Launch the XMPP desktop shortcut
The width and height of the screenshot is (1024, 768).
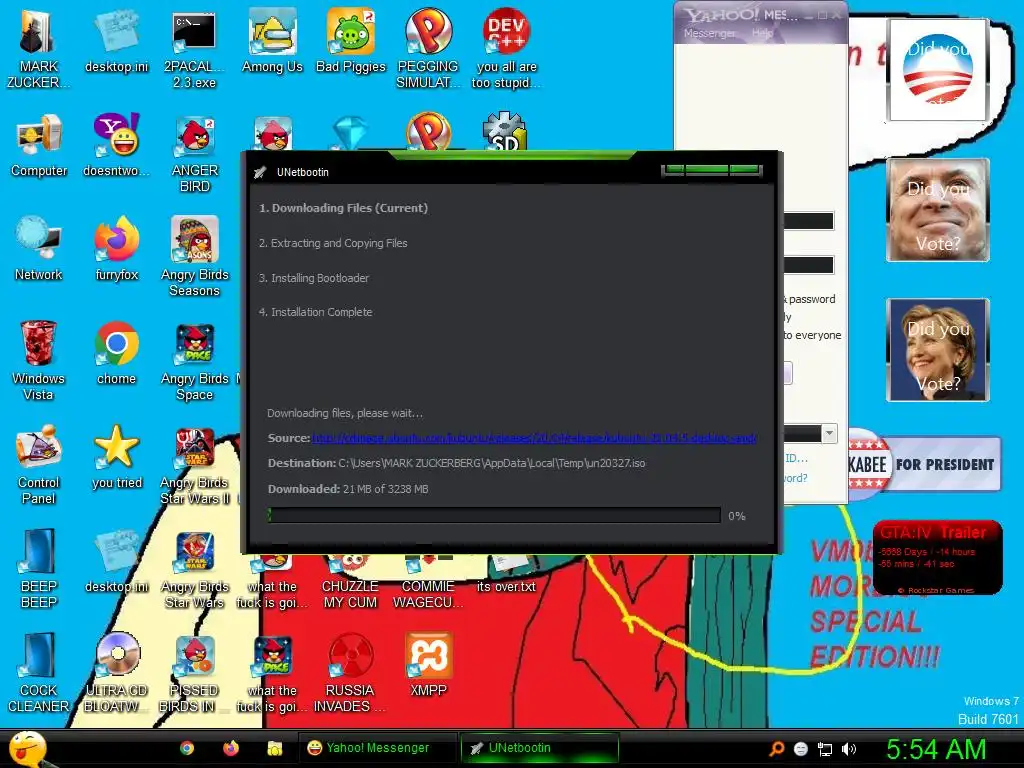[x=428, y=665]
